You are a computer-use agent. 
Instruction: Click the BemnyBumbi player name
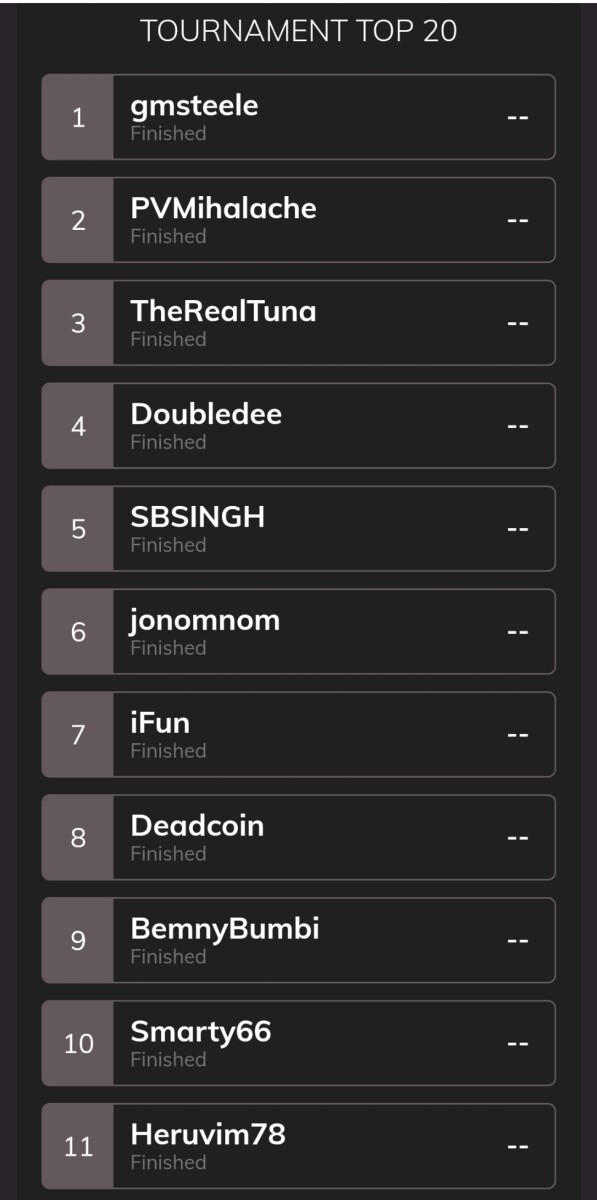pyautogui.click(x=225, y=929)
